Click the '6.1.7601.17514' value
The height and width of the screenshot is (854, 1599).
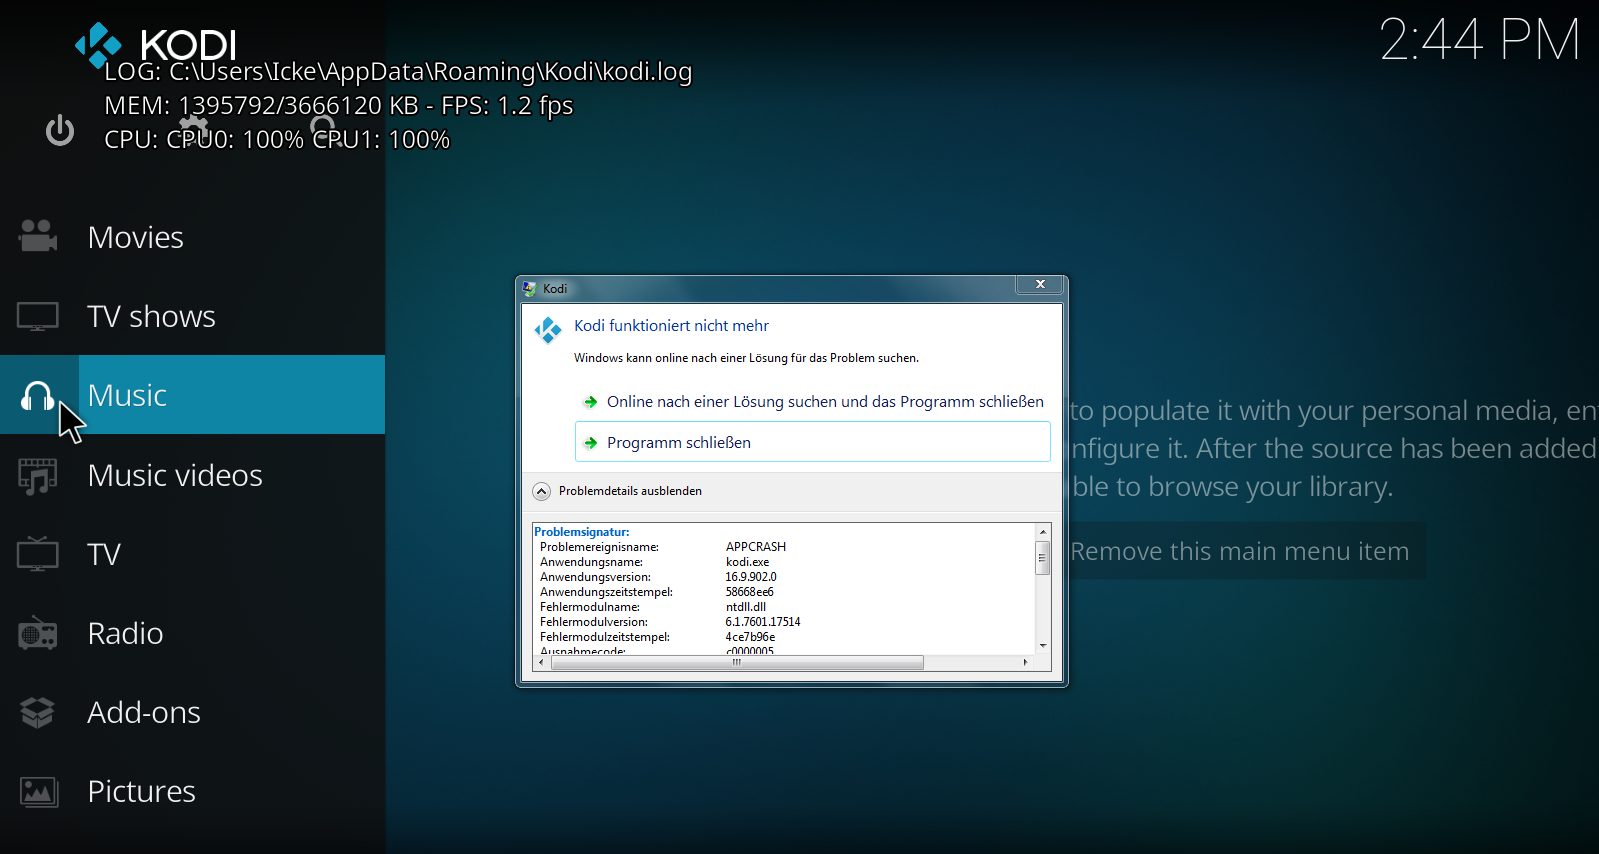(x=763, y=622)
